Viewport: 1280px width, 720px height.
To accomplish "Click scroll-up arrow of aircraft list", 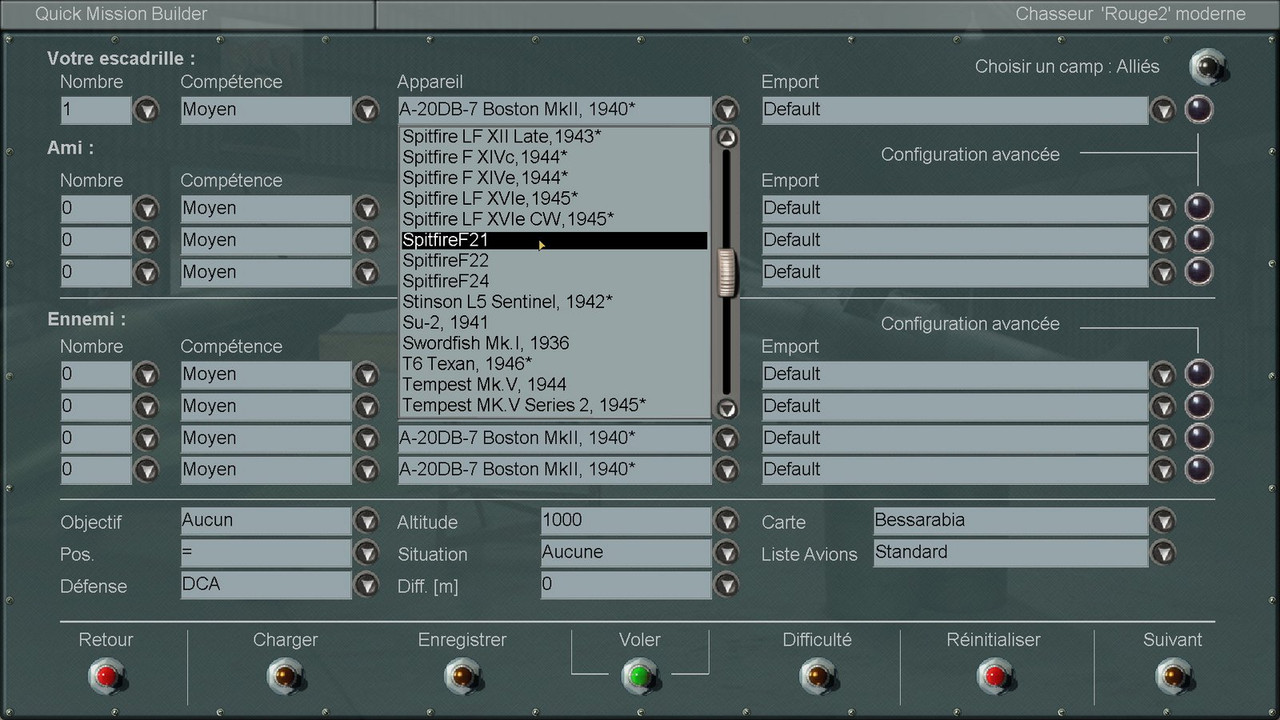I will click(x=727, y=138).
